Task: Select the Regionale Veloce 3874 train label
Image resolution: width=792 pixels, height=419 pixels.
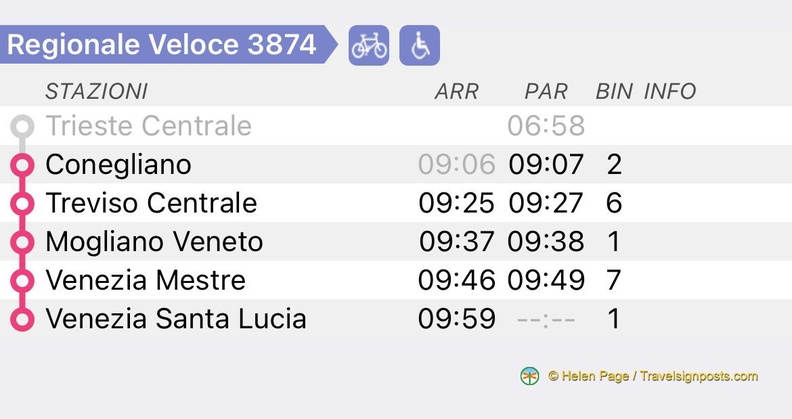Action: (x=161, y=45)
